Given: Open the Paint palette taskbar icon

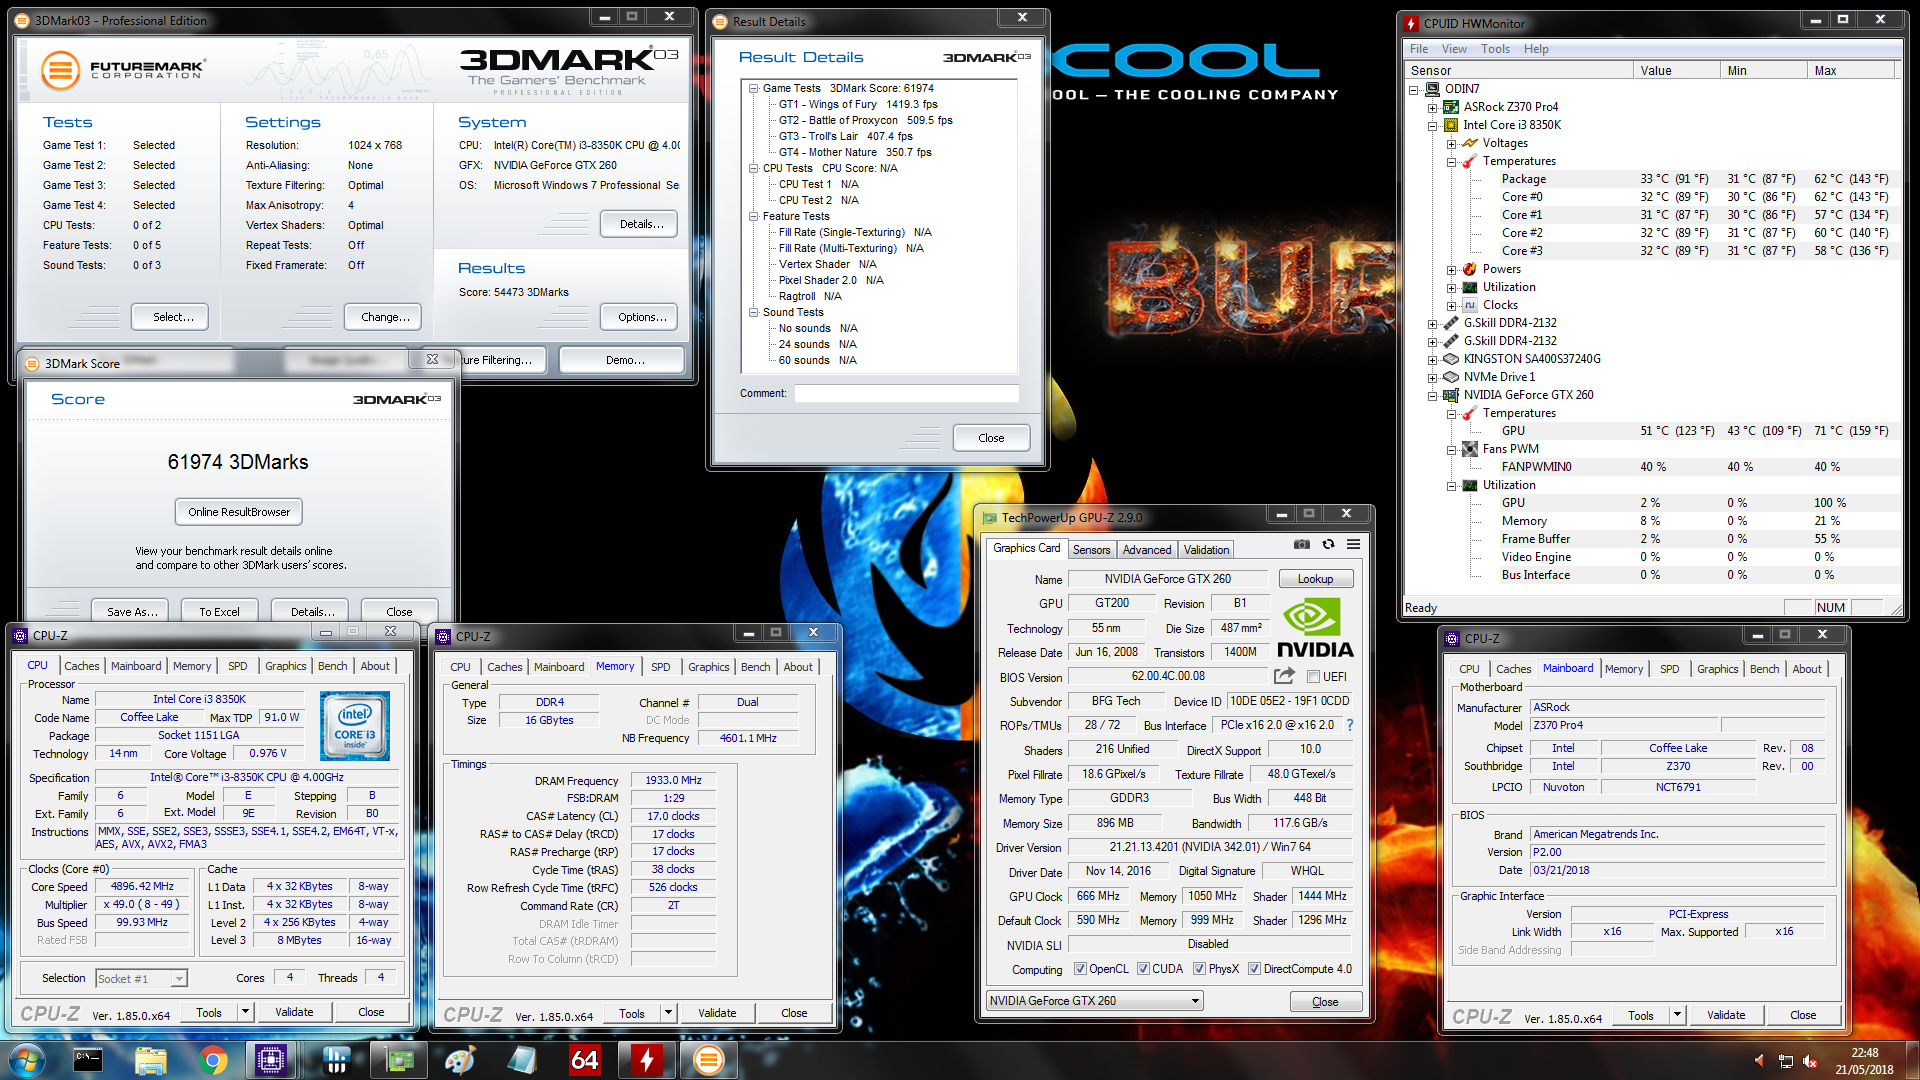Looking at the screenshot, I should pyautogui.click(x=460, y=1060).
